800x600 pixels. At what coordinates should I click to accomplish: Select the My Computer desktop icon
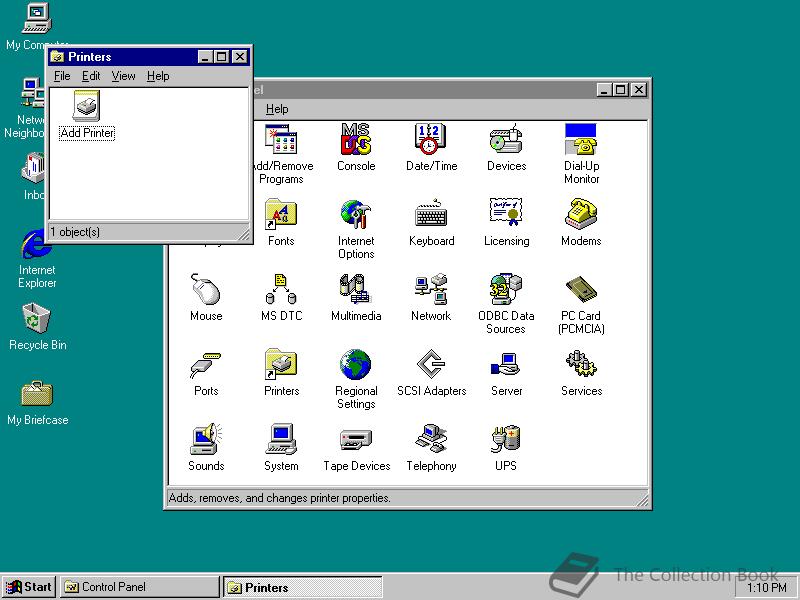37,26
